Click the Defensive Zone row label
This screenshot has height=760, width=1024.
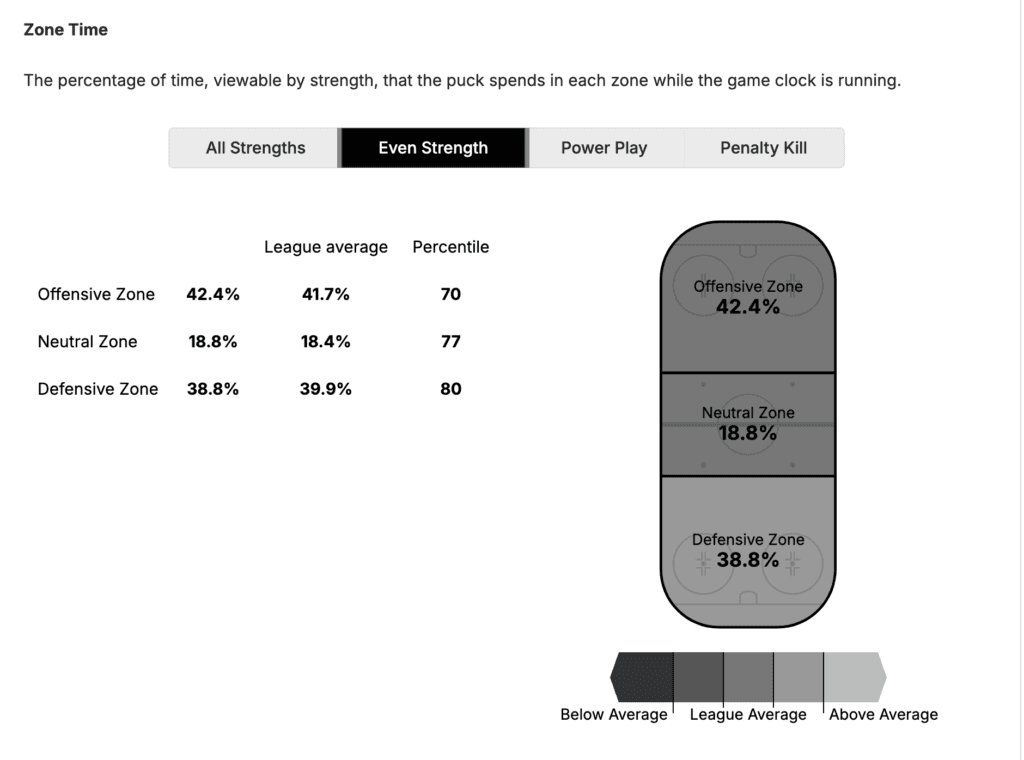[97, 389]
